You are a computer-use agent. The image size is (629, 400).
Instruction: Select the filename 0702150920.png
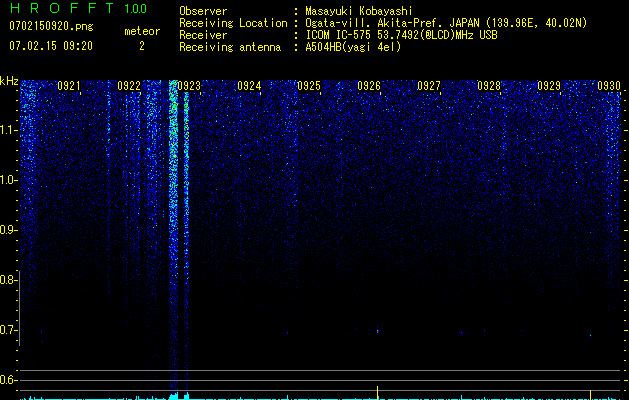tap(51, 26)
